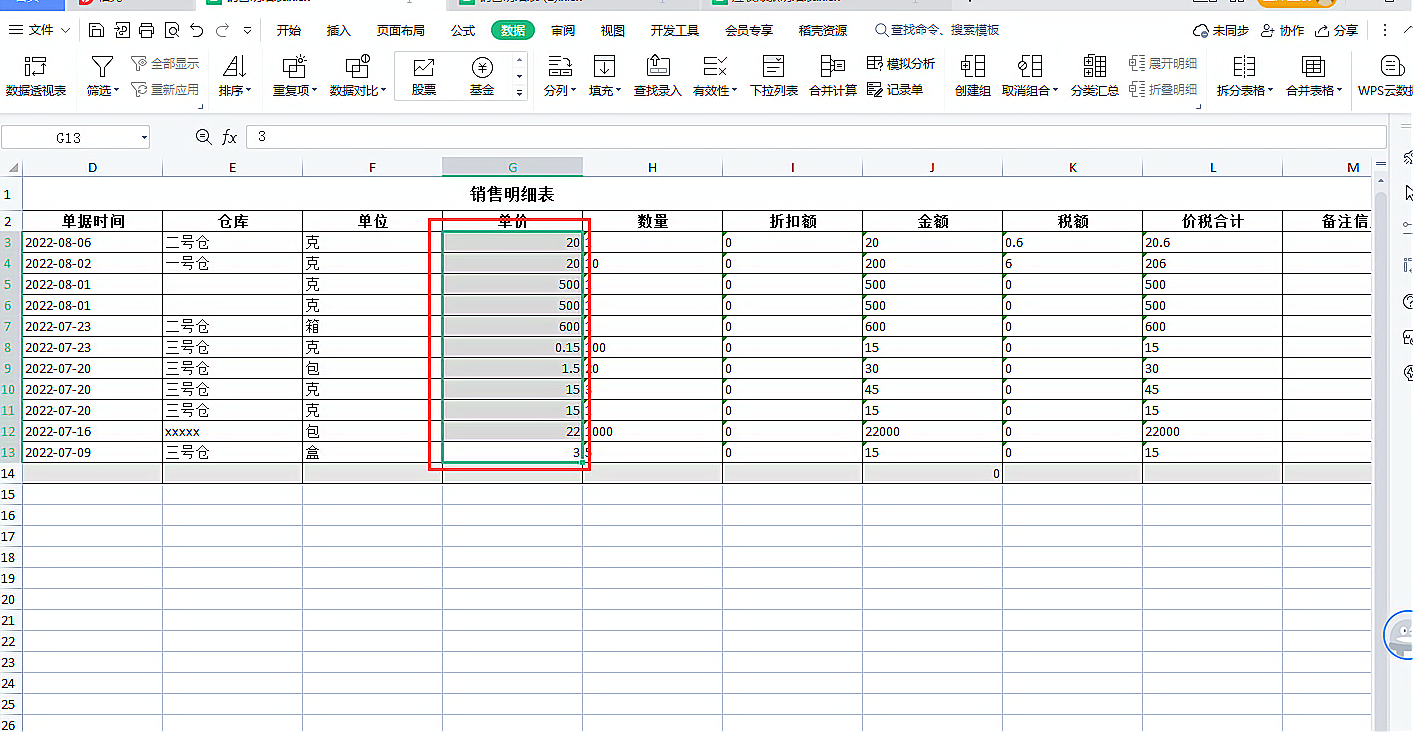The image size is (1413, 733).
Task: Open the 文件 file menu
Action: (41, 31)
